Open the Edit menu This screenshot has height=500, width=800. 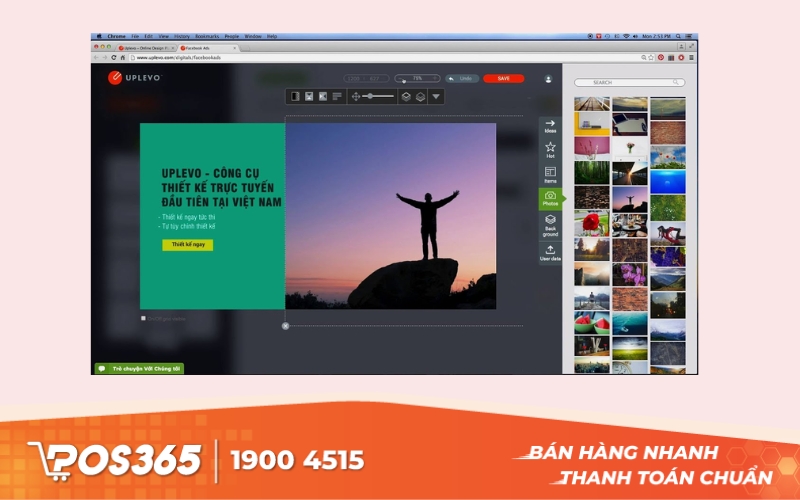click(x=148, y=36)
